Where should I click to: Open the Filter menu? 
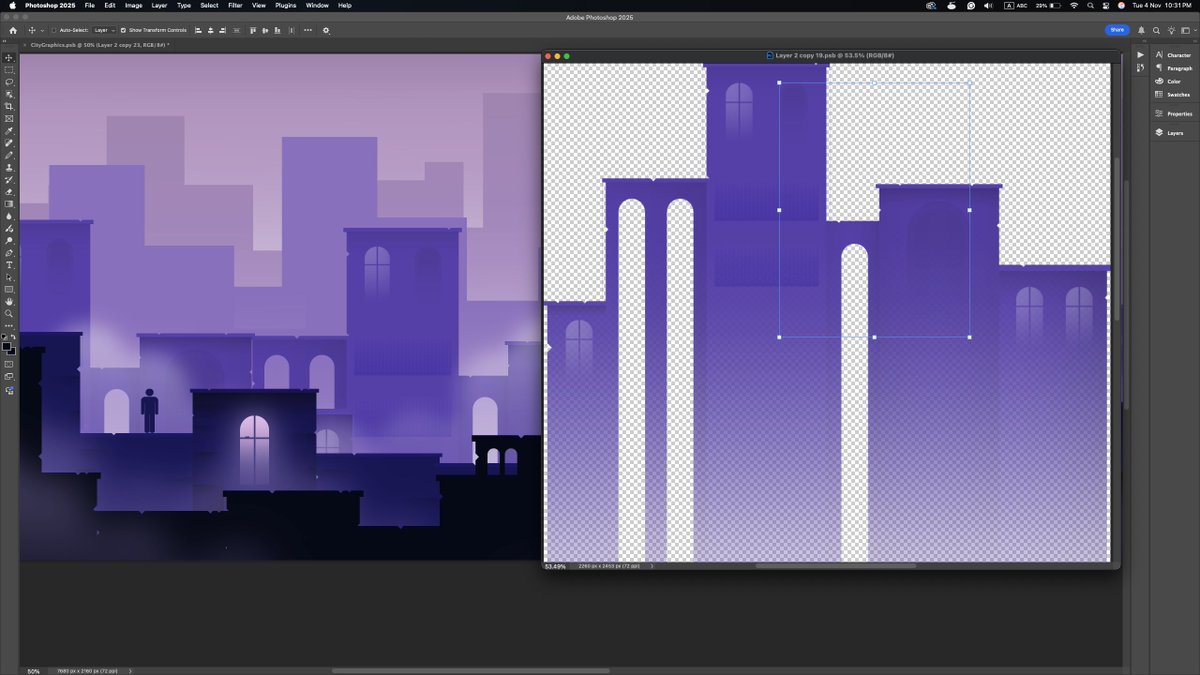[235, 5]
